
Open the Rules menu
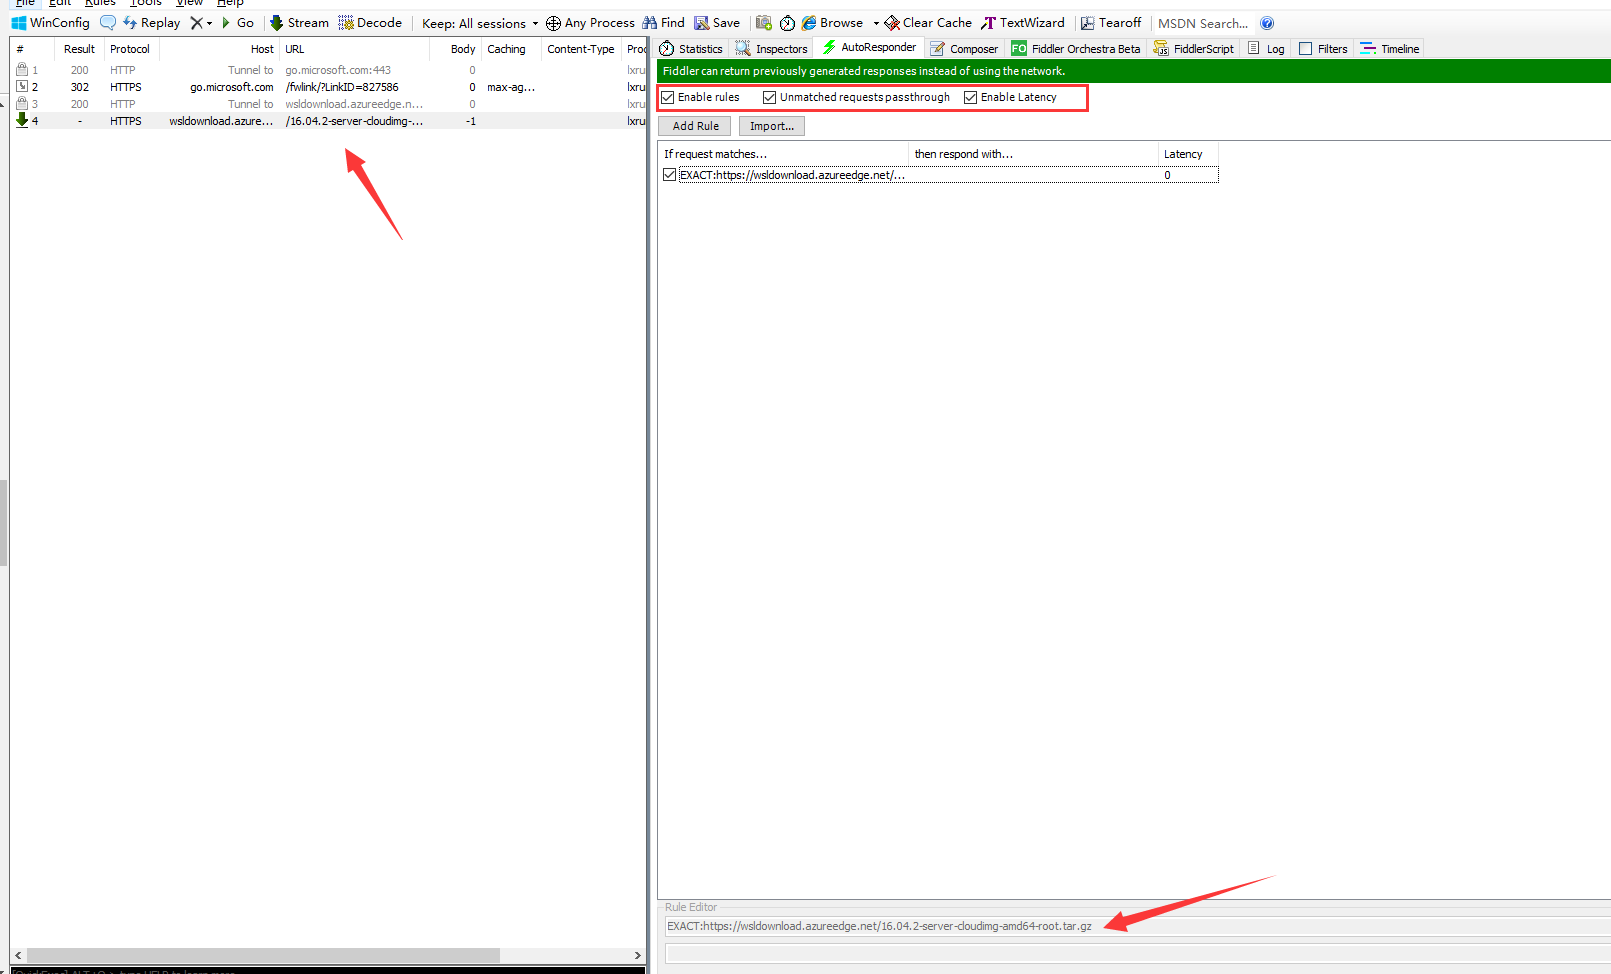(x=100, y=3)
